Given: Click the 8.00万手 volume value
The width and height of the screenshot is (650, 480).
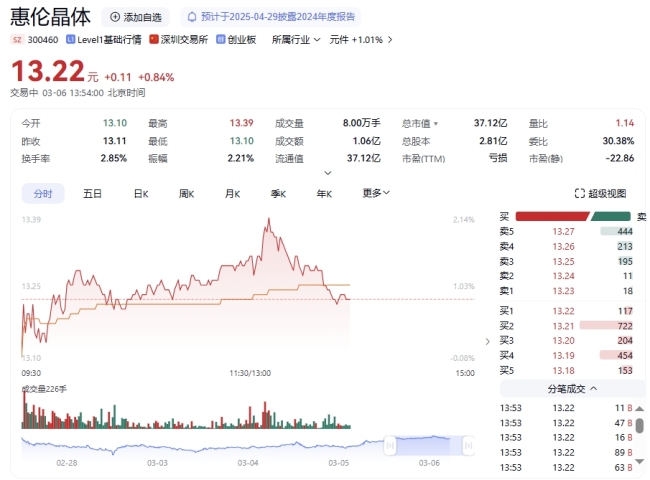Looking at the screenshot, I should point(361,123).
